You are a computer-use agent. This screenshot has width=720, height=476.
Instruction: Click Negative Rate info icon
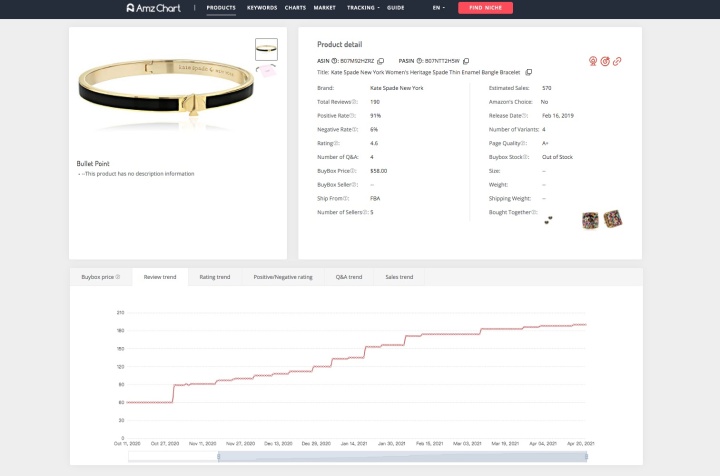(x=355, y=129)
